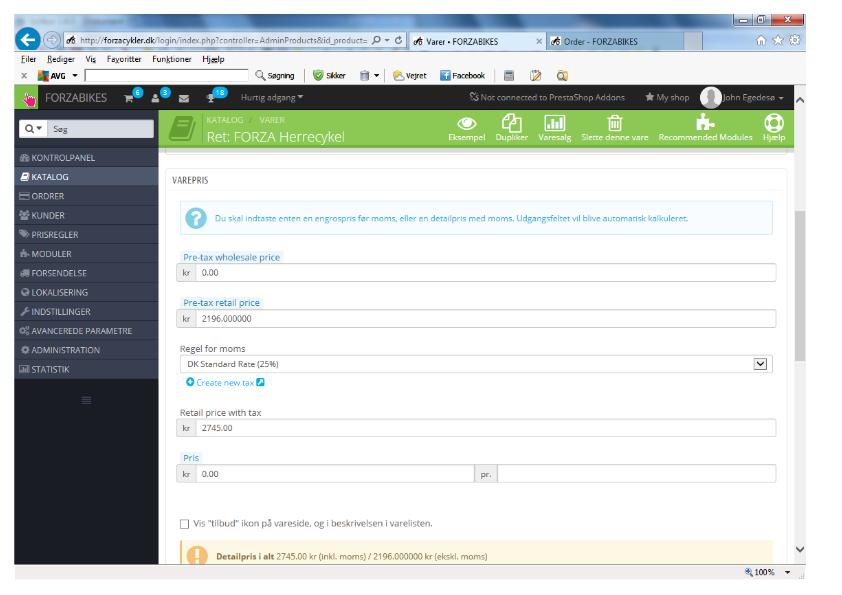Duplicate product with Dupliker icon

(x=511, y=128)
